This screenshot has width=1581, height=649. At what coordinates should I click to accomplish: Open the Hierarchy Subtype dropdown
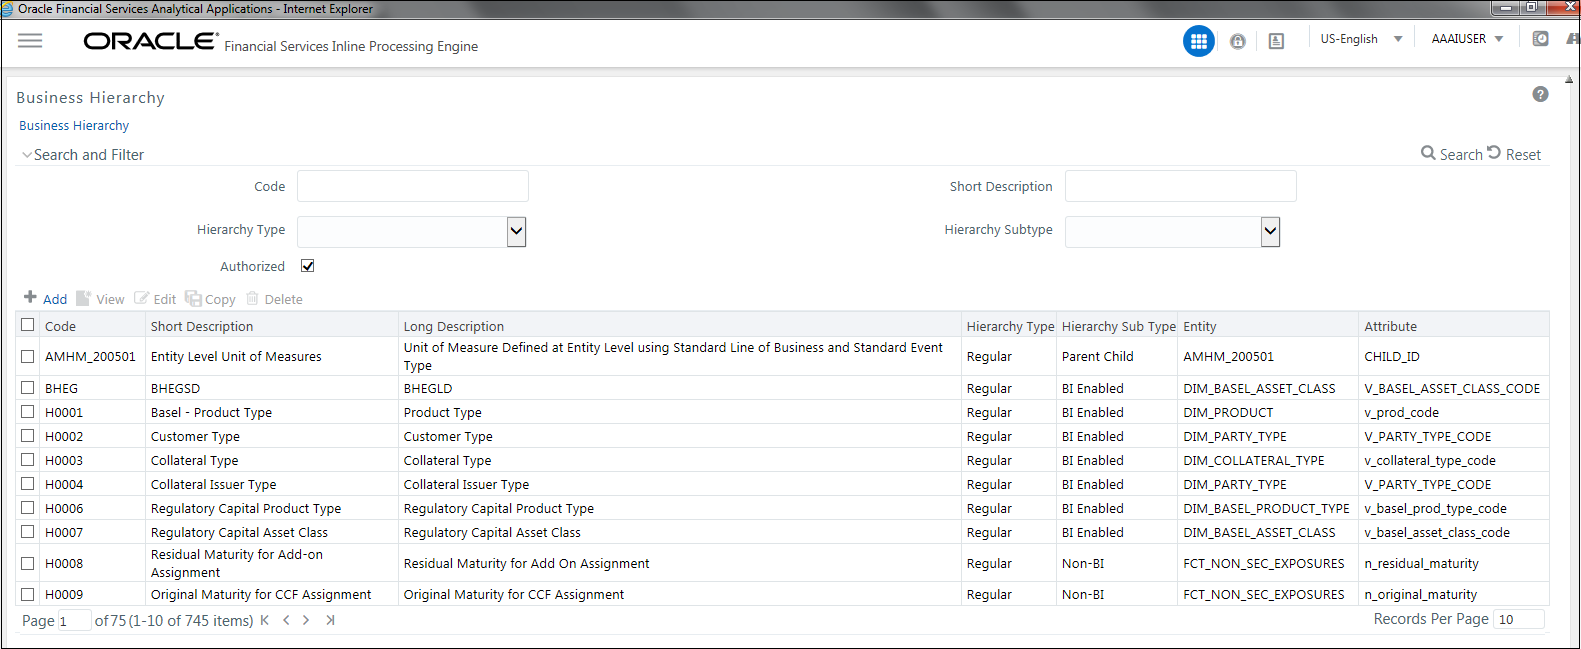(x=1270, y=232)
